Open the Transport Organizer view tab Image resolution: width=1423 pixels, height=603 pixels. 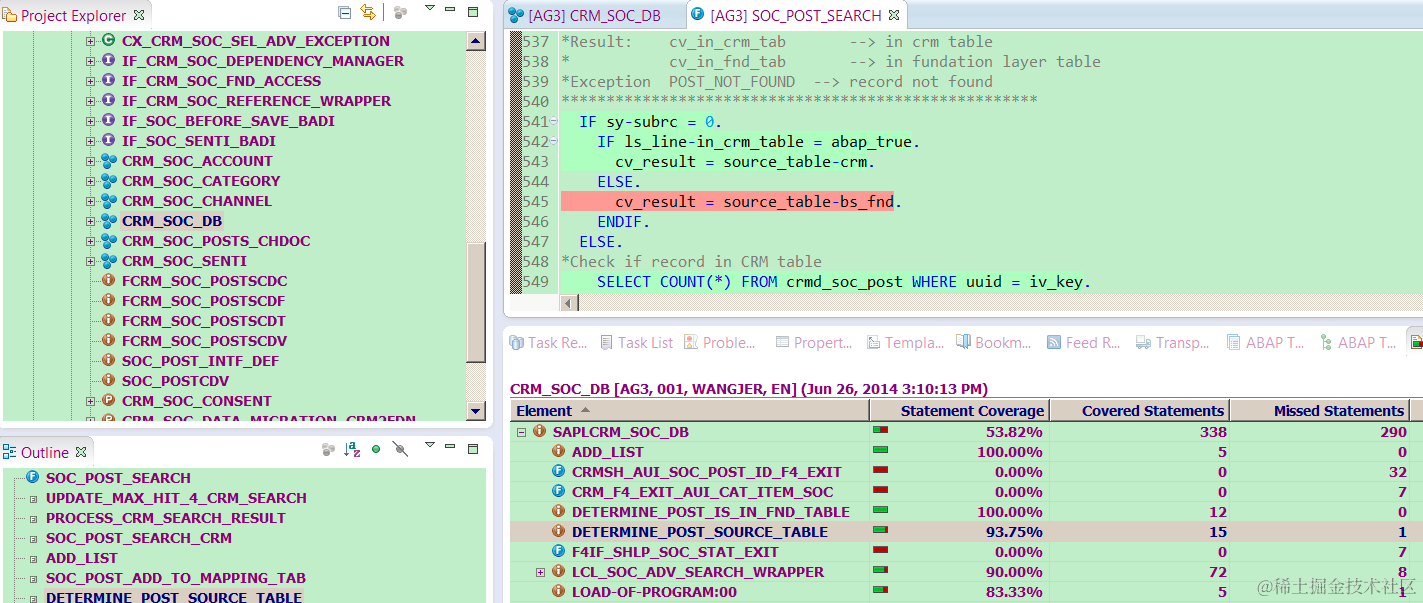point(1172,342)
